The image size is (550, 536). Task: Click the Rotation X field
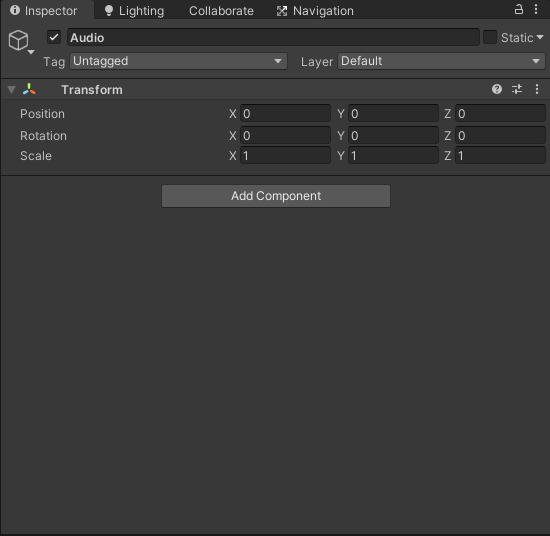coord(285,135)
